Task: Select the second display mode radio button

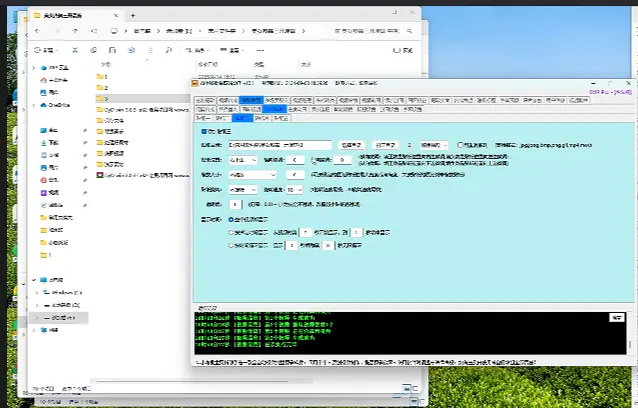Action: [229, 231]
